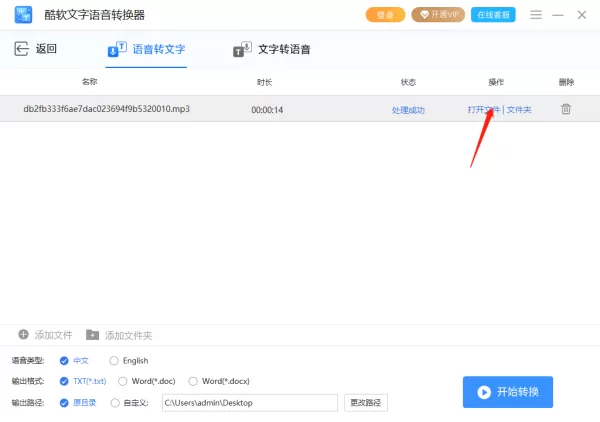
Task: Click the 时长 column header
Action: click(264, 82)
